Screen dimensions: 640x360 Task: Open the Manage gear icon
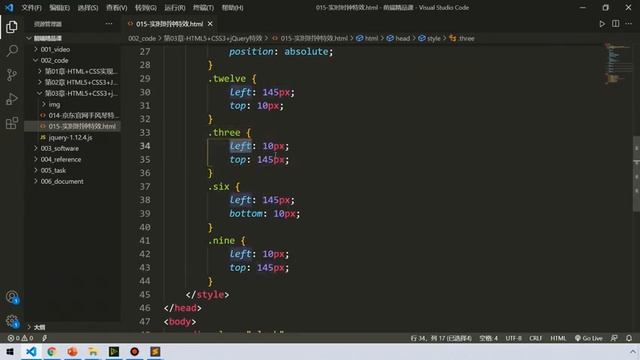(x=12, y=321)
